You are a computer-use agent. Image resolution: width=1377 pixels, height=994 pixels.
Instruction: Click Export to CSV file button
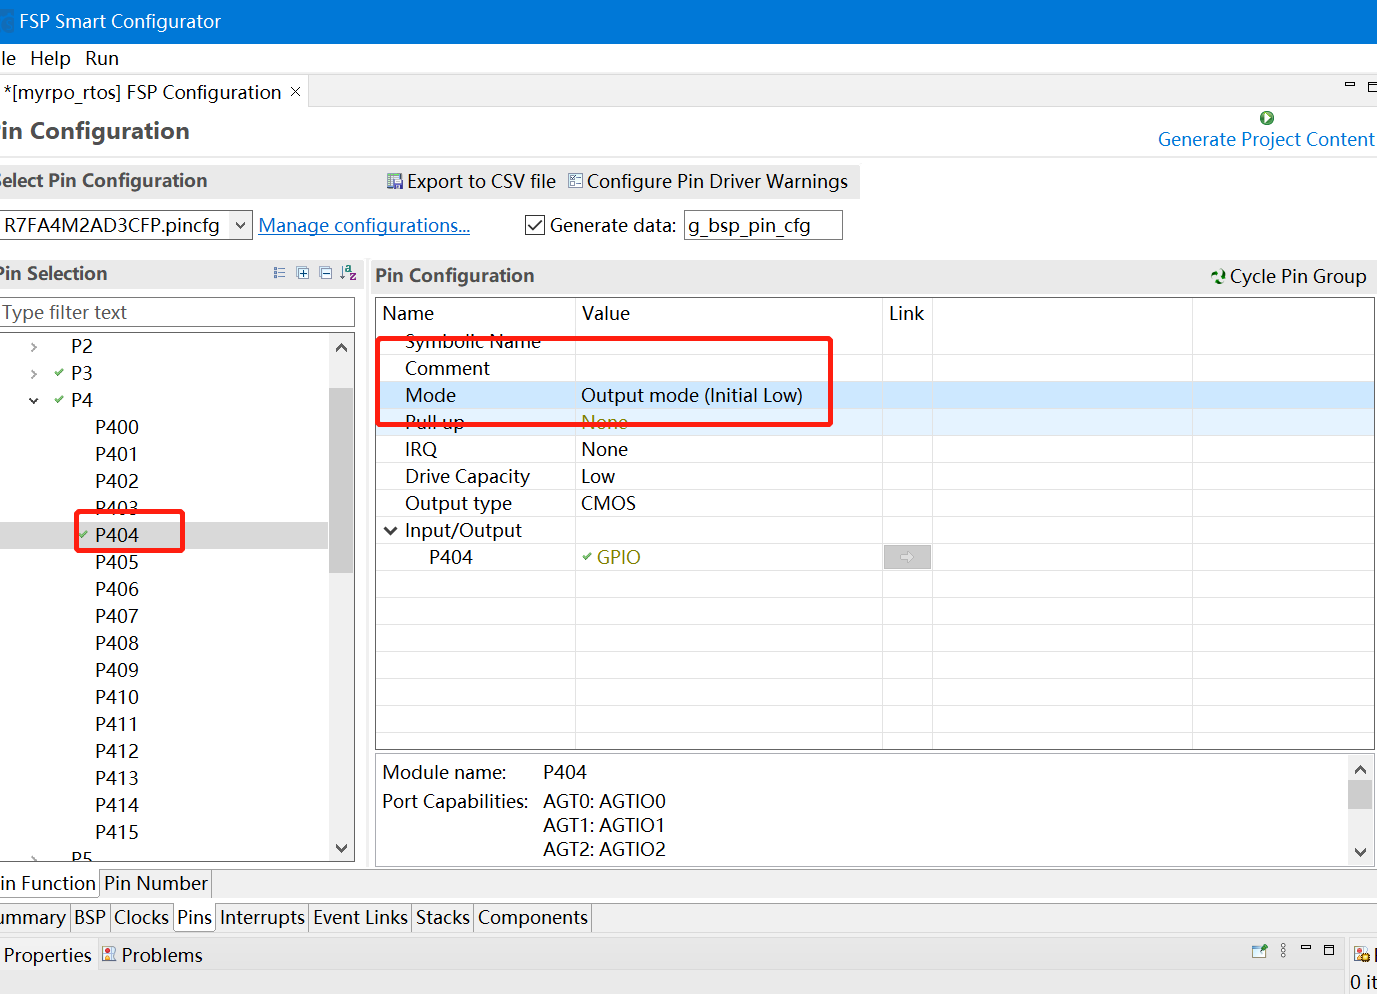click(471, 181)
